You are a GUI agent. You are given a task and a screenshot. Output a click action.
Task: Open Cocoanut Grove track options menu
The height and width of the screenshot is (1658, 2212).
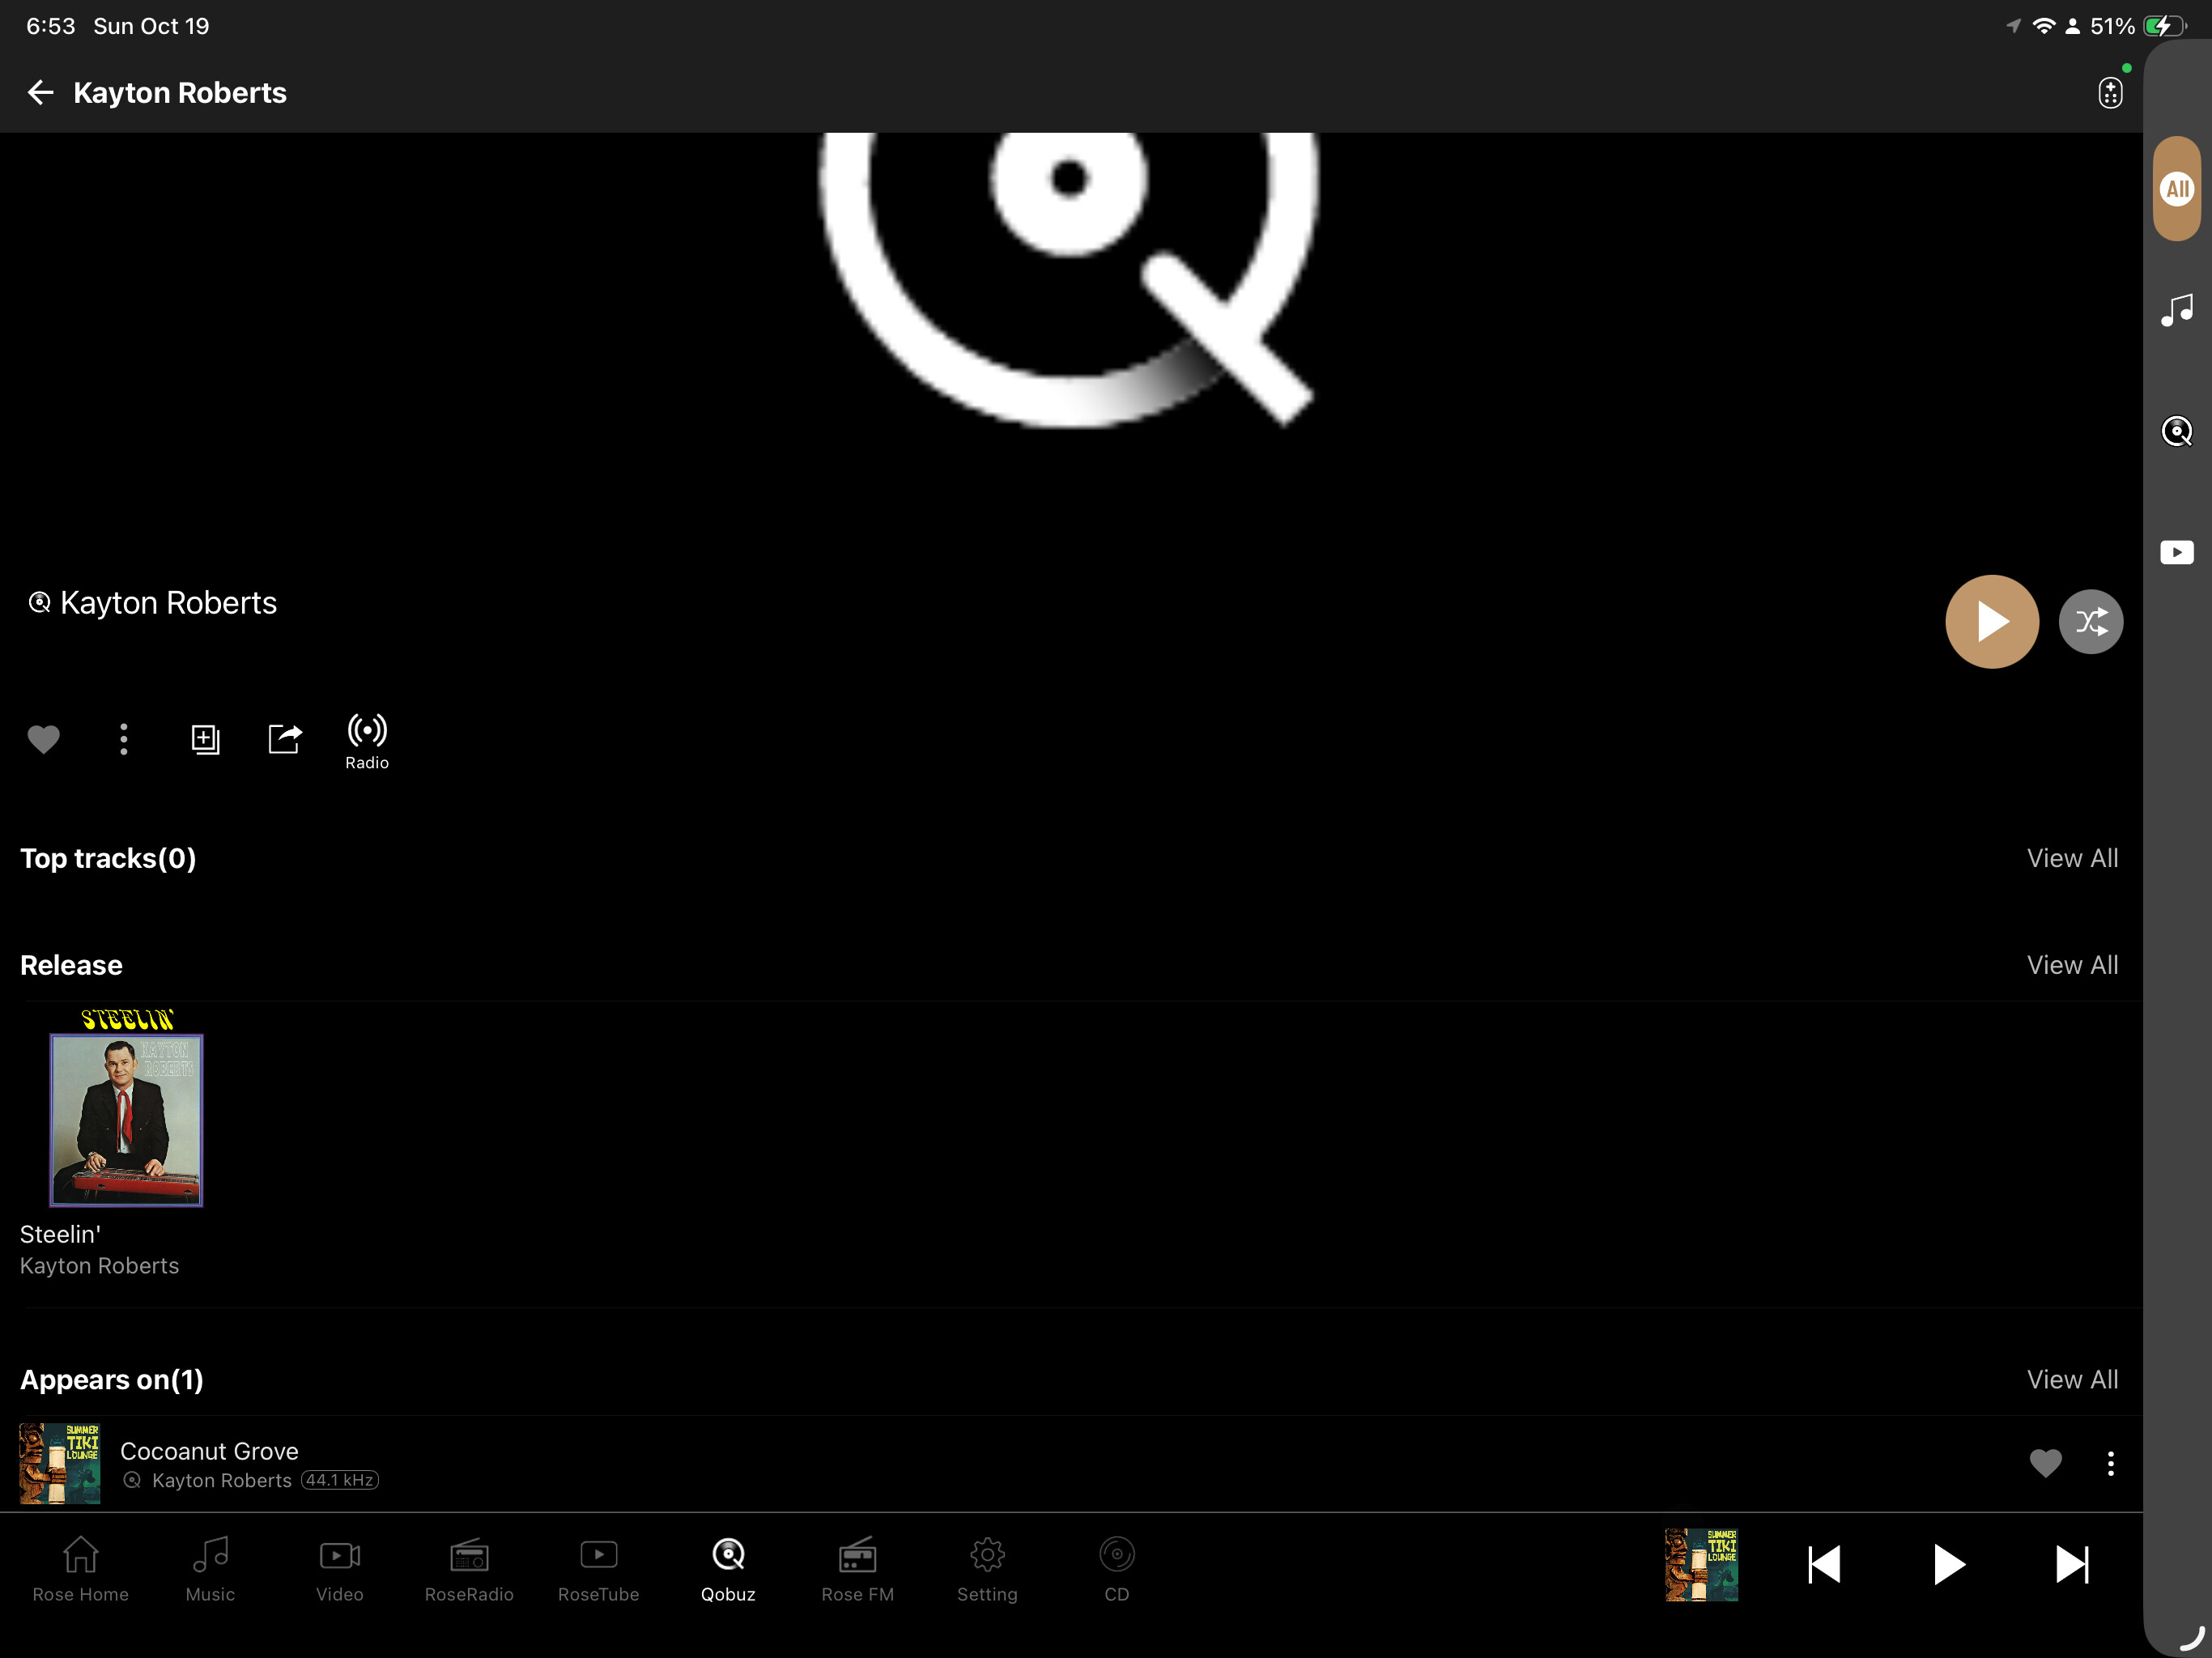click(x=2110, y=1463)
